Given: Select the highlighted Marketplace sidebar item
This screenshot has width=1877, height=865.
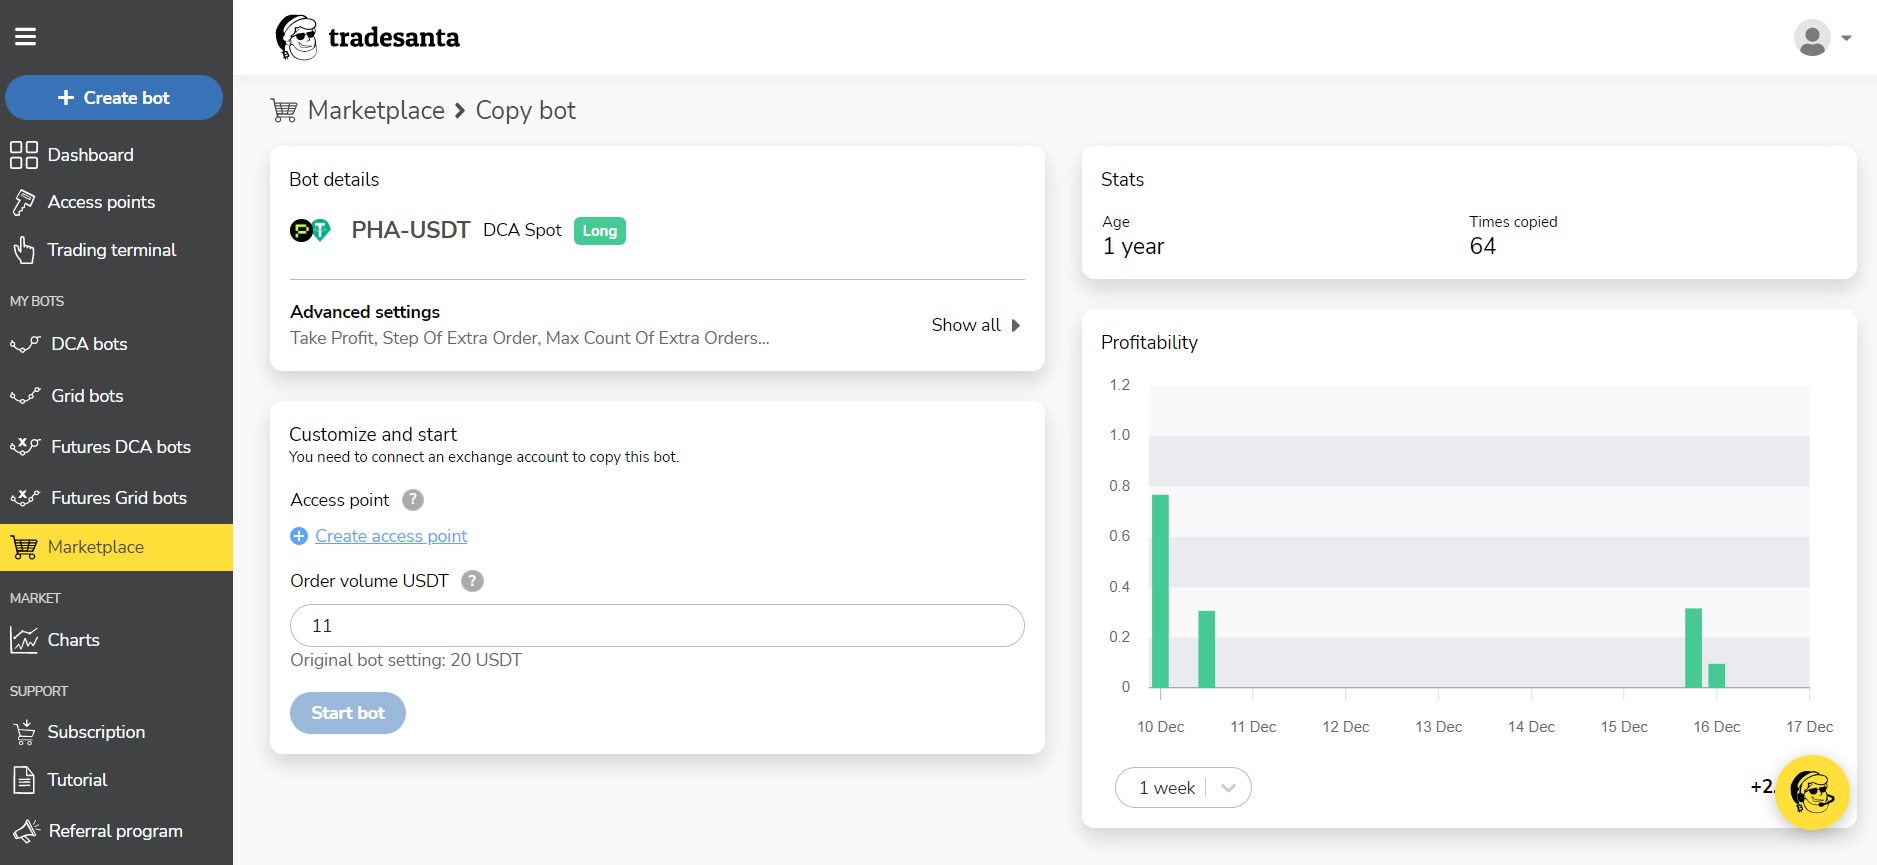Looking at the screenshot, I should pyautogui.click(x=116, y=547).
